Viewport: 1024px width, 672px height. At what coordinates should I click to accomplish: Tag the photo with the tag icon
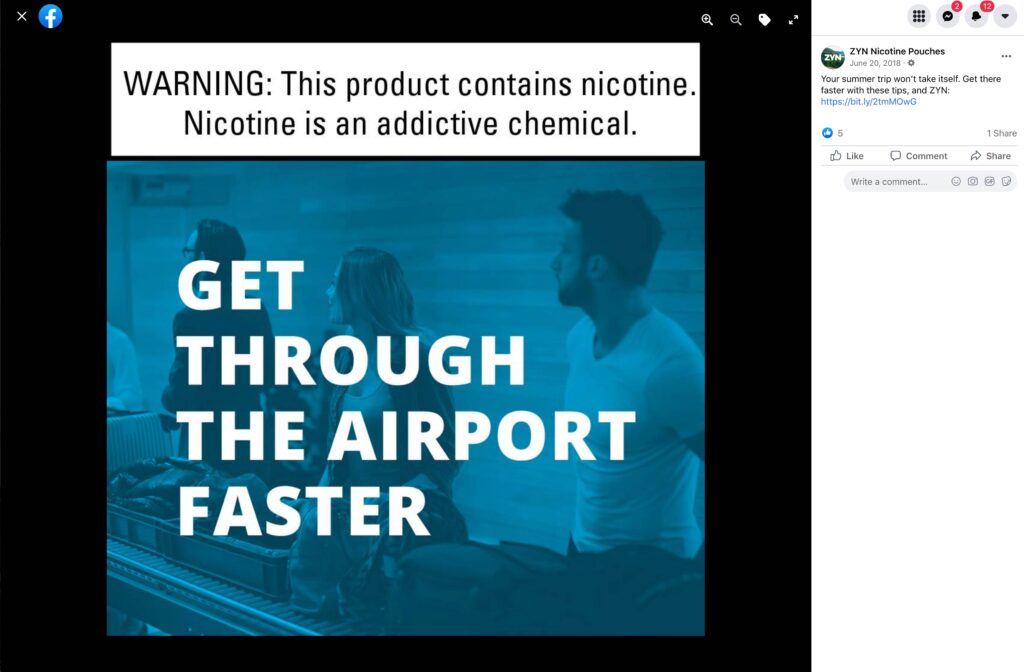[x=764, y=20]
